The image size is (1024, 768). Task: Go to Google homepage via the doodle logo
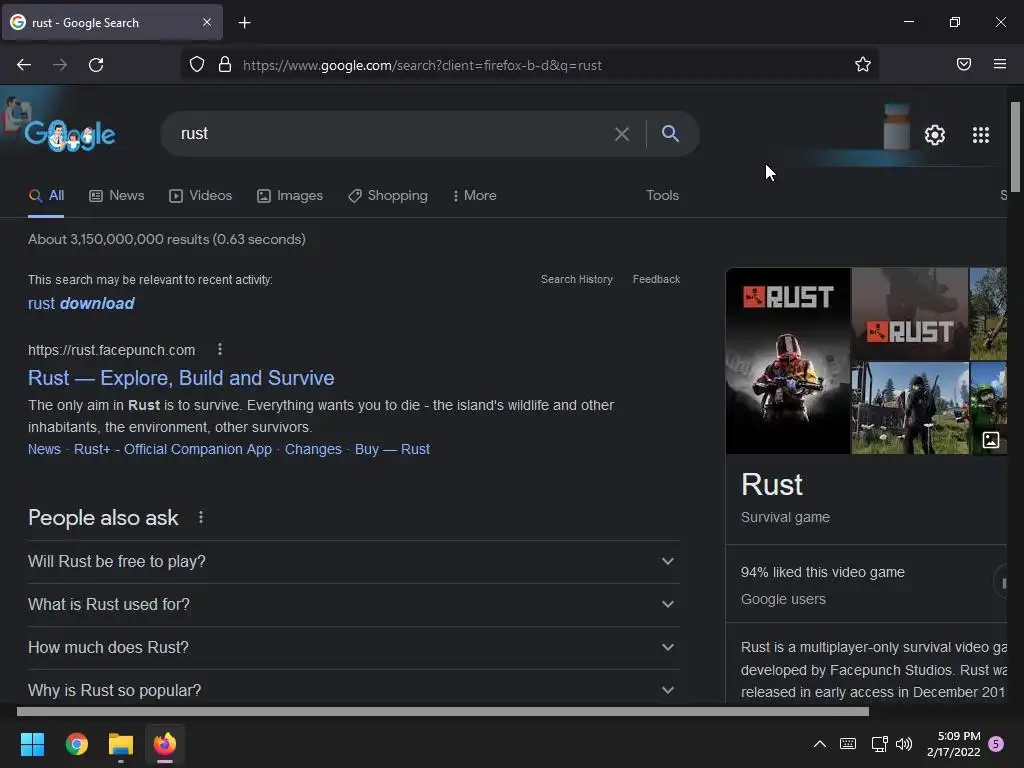coord(69,135)
